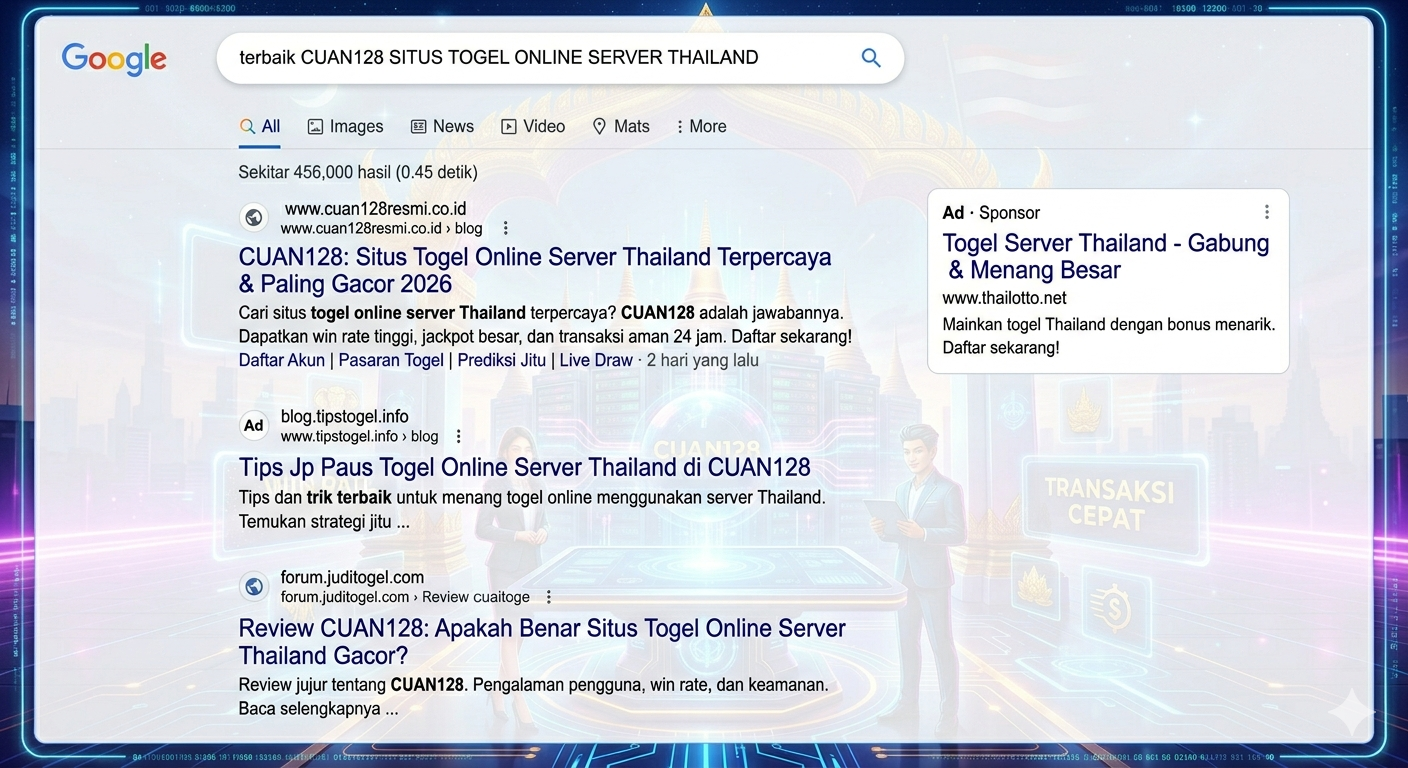The image size is (1408, 768).
Task: Open three-dot menu for tipstogel.info result
Action: coord(459,436)
